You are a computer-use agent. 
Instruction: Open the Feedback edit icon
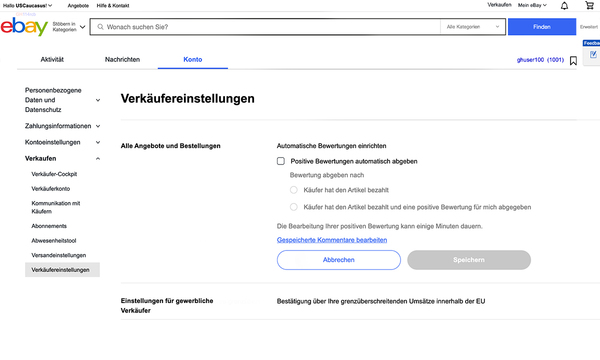[x=593, y=55]
